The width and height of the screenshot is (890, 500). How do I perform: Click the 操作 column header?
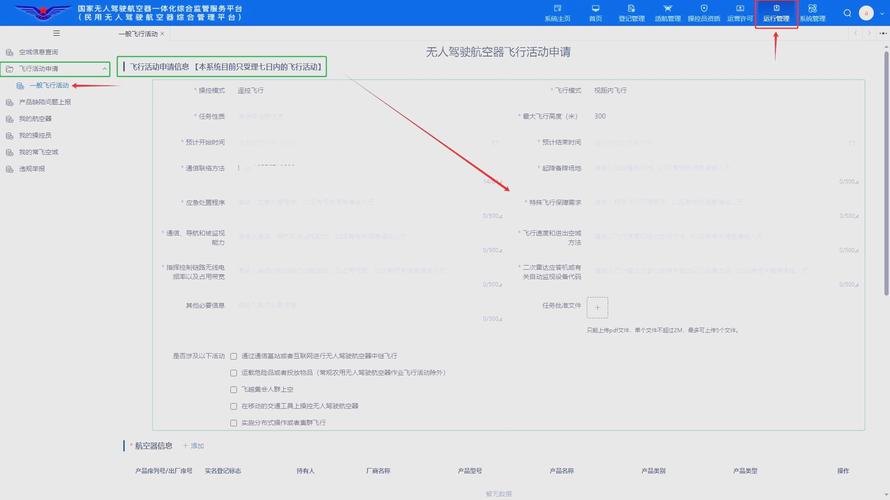(843, 471)
